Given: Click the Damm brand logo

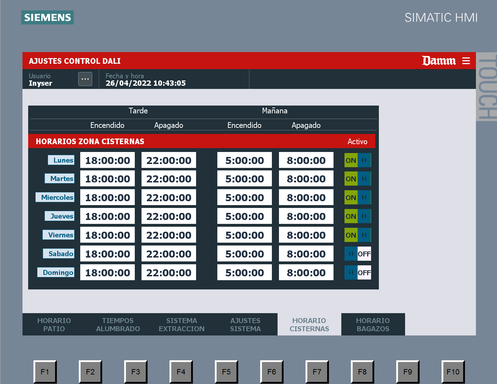Looking at the screenshot, I should pyautogui.click(x=439, y=61).
